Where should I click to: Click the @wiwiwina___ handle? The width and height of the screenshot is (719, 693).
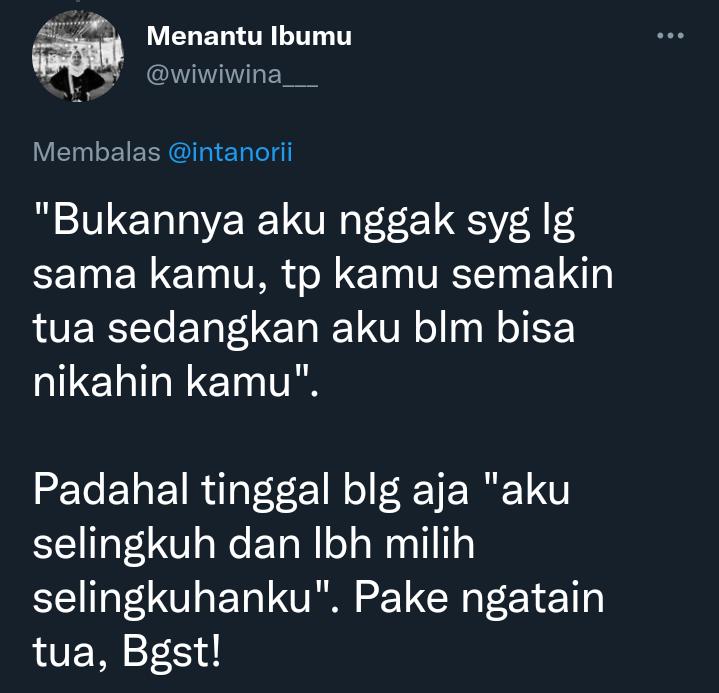[232, 75]
